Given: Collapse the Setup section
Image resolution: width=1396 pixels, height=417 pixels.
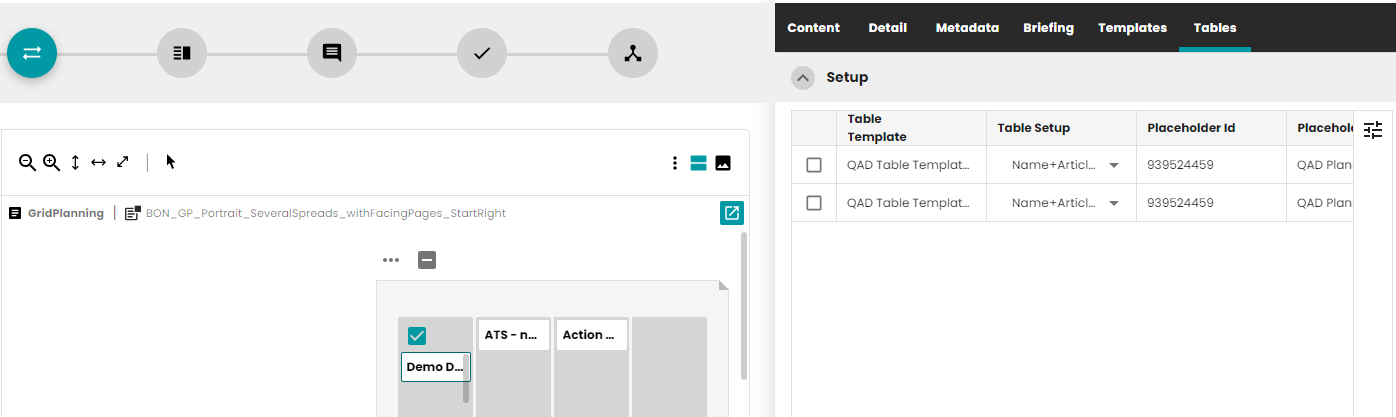Looking at the screenshot, I should (803, 78).
